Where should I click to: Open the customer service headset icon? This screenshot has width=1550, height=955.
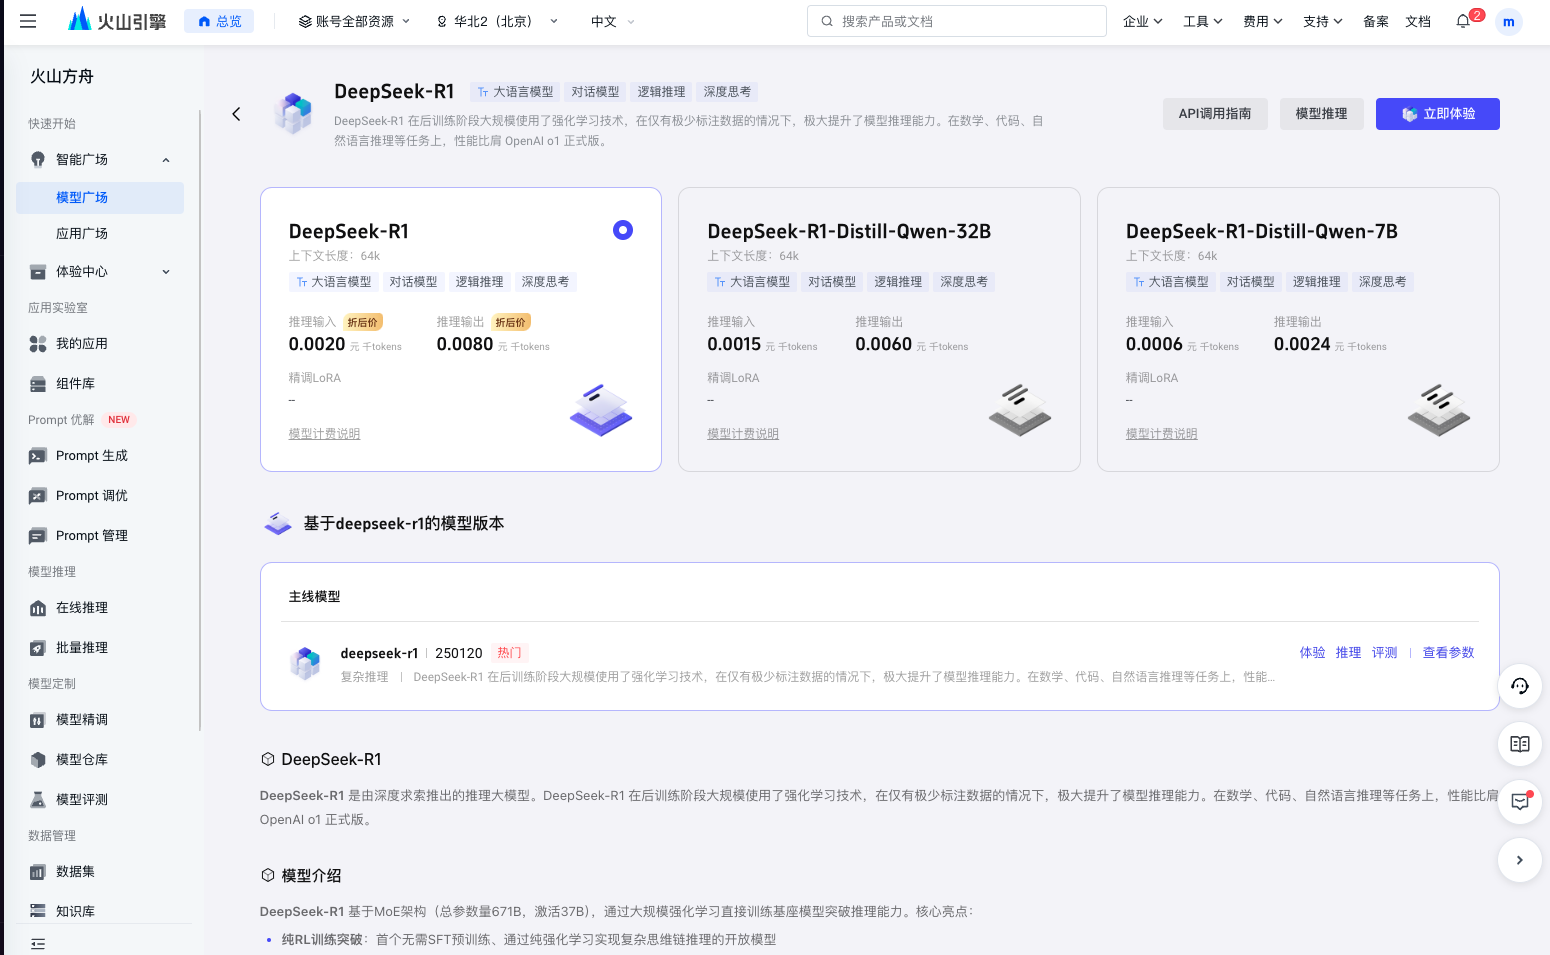[1520, 686]
